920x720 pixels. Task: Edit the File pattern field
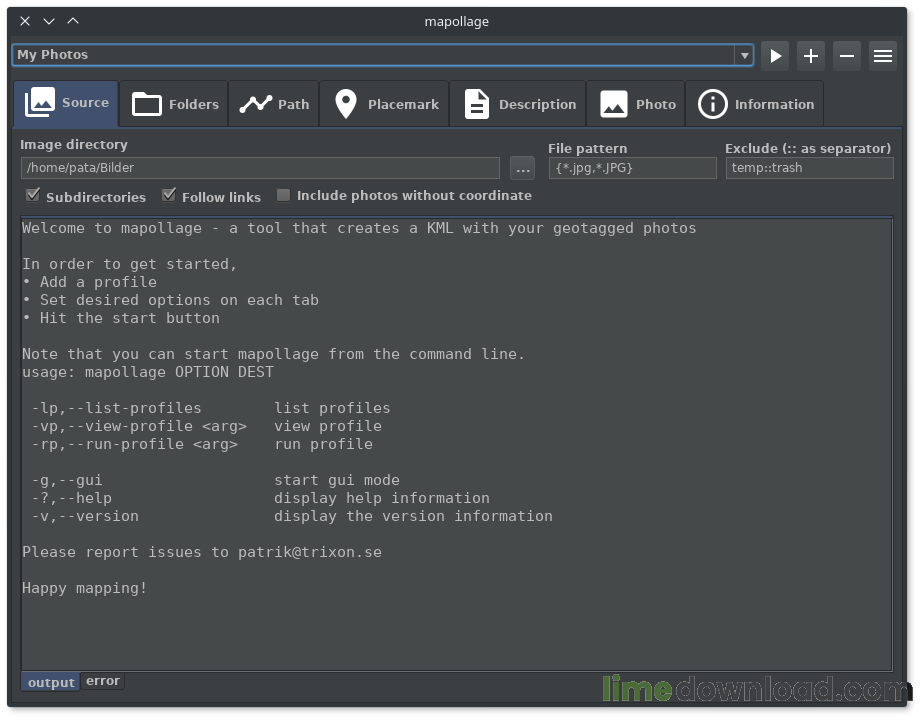(x=632, y=168)
